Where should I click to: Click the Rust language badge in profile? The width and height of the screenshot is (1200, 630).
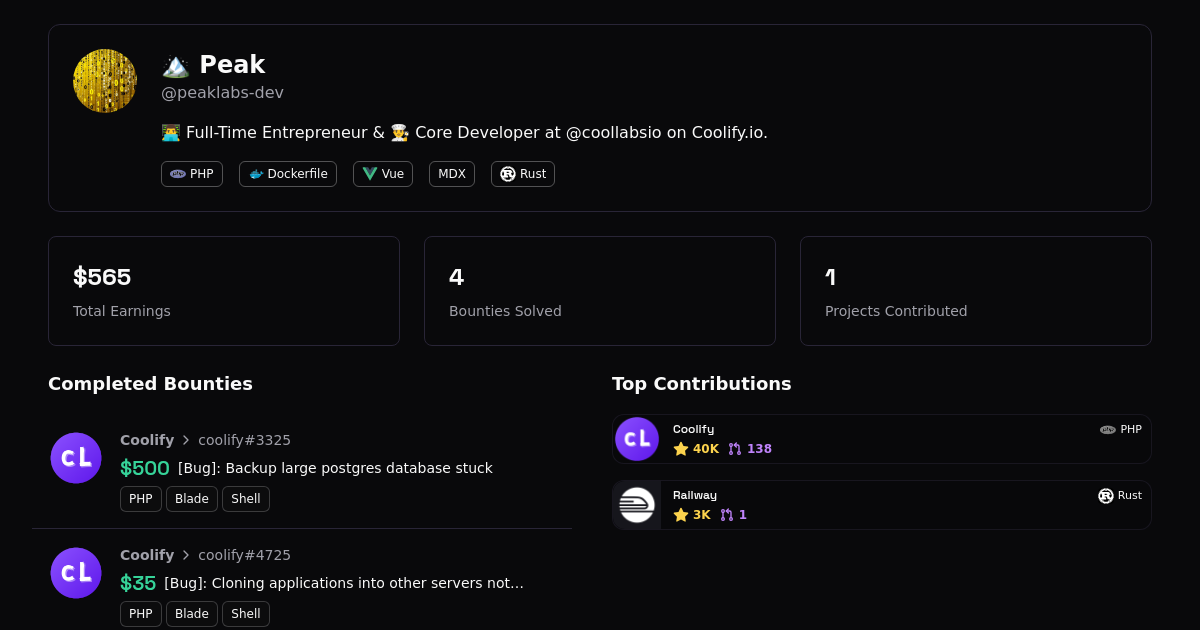[x=523, y=174]
